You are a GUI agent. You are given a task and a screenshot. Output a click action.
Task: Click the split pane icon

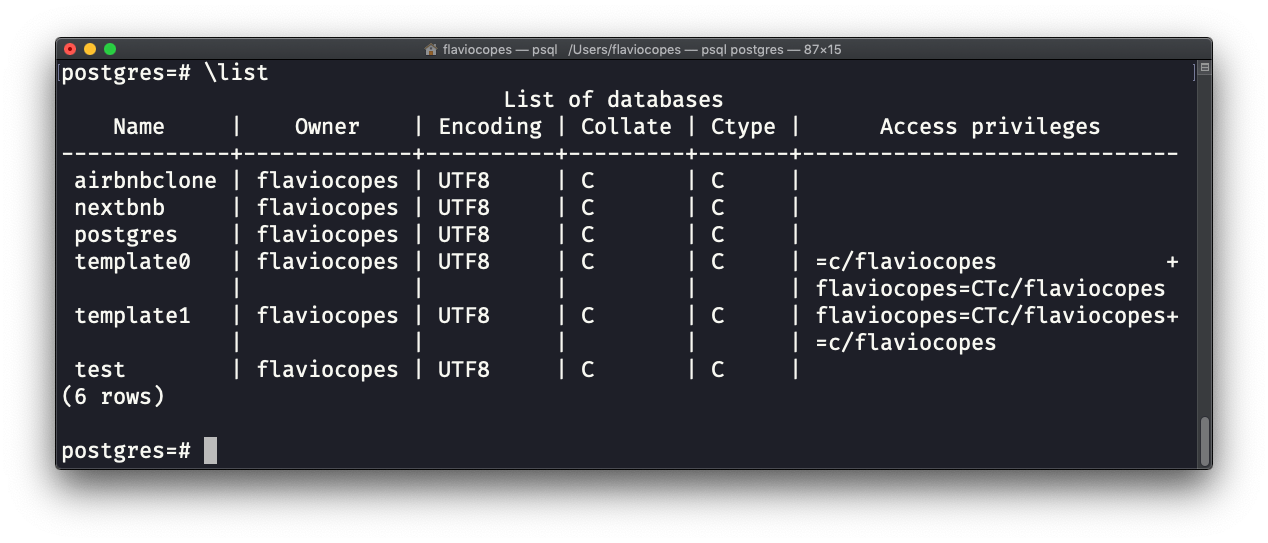tap(1204, 69)
